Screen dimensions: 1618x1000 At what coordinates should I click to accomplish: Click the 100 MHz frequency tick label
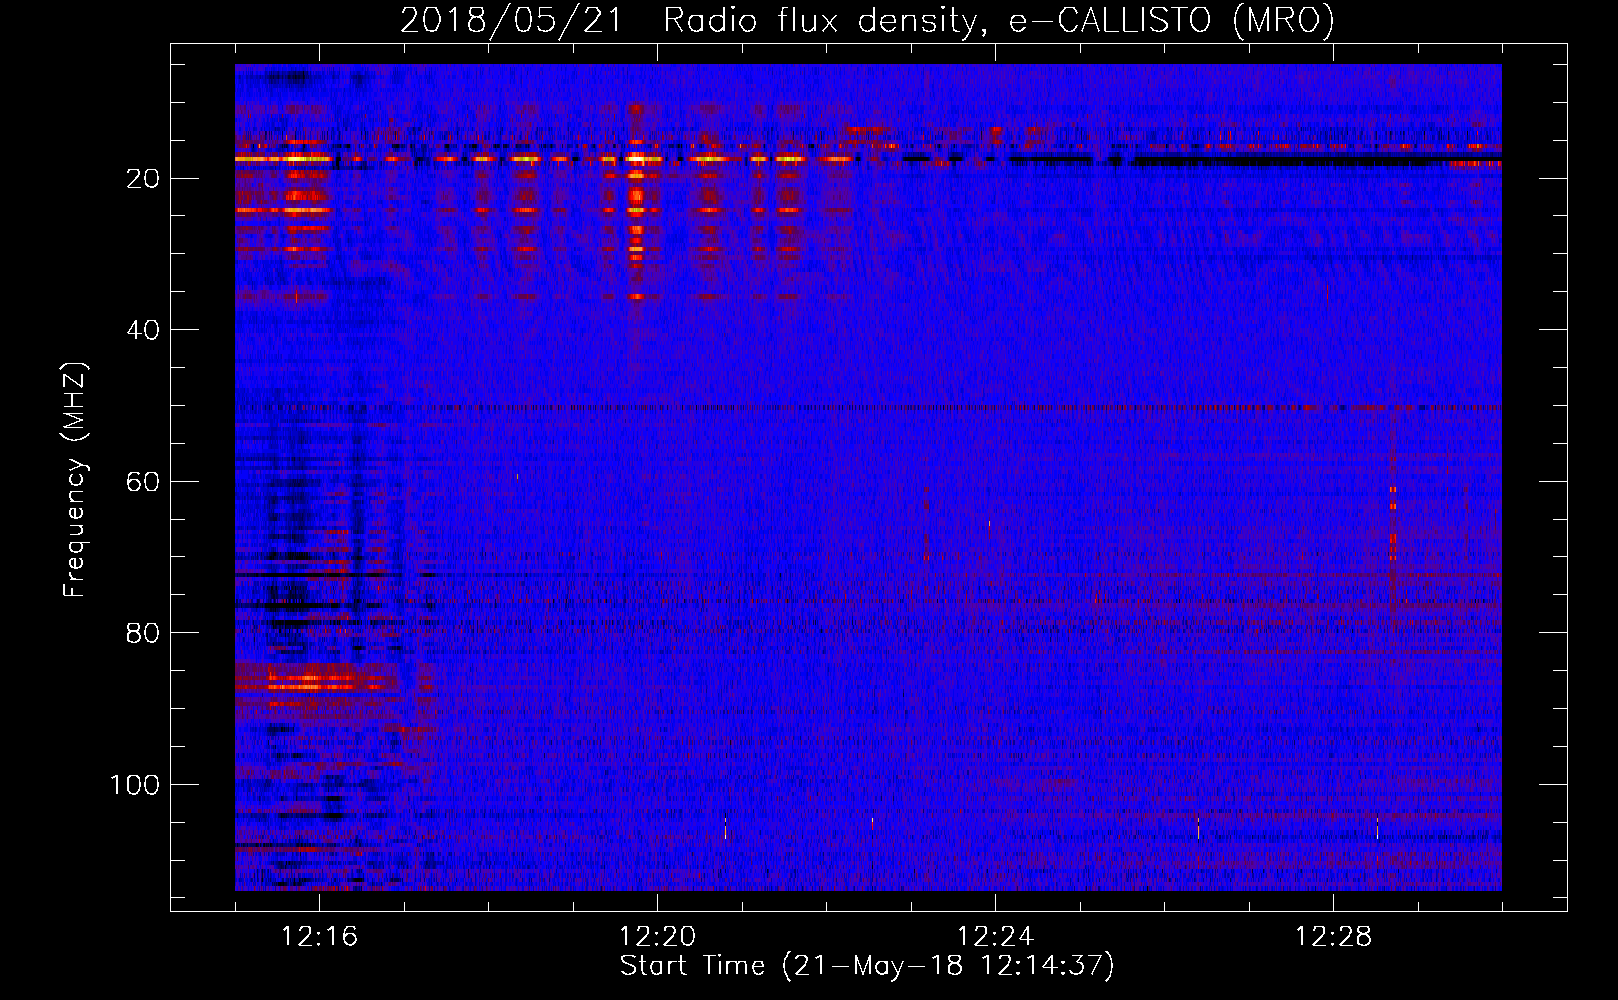click(x=135, y=785)
